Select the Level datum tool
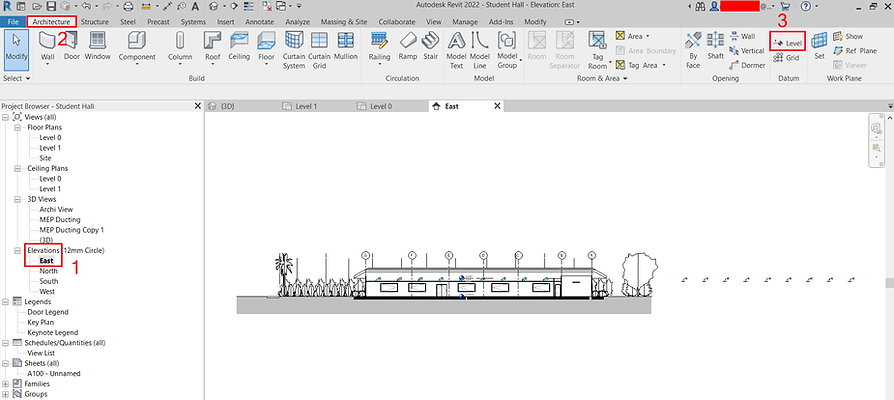Image resolution: width=894 pixels, height=400 pixels. pyautogui.click(x=787, y=43)
